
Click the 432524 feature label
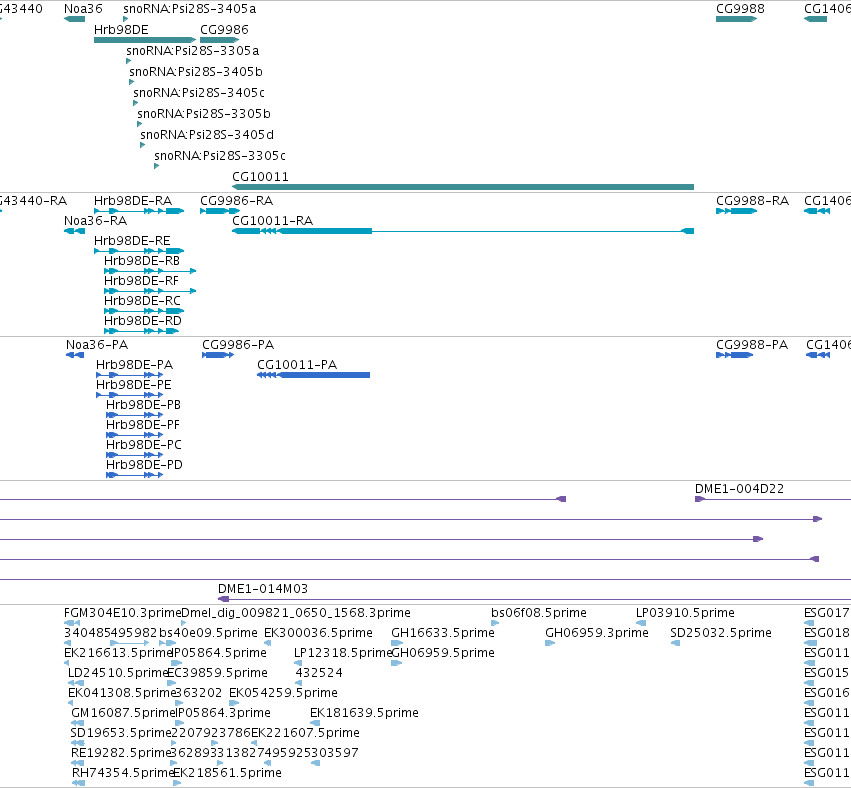(319, 673)
